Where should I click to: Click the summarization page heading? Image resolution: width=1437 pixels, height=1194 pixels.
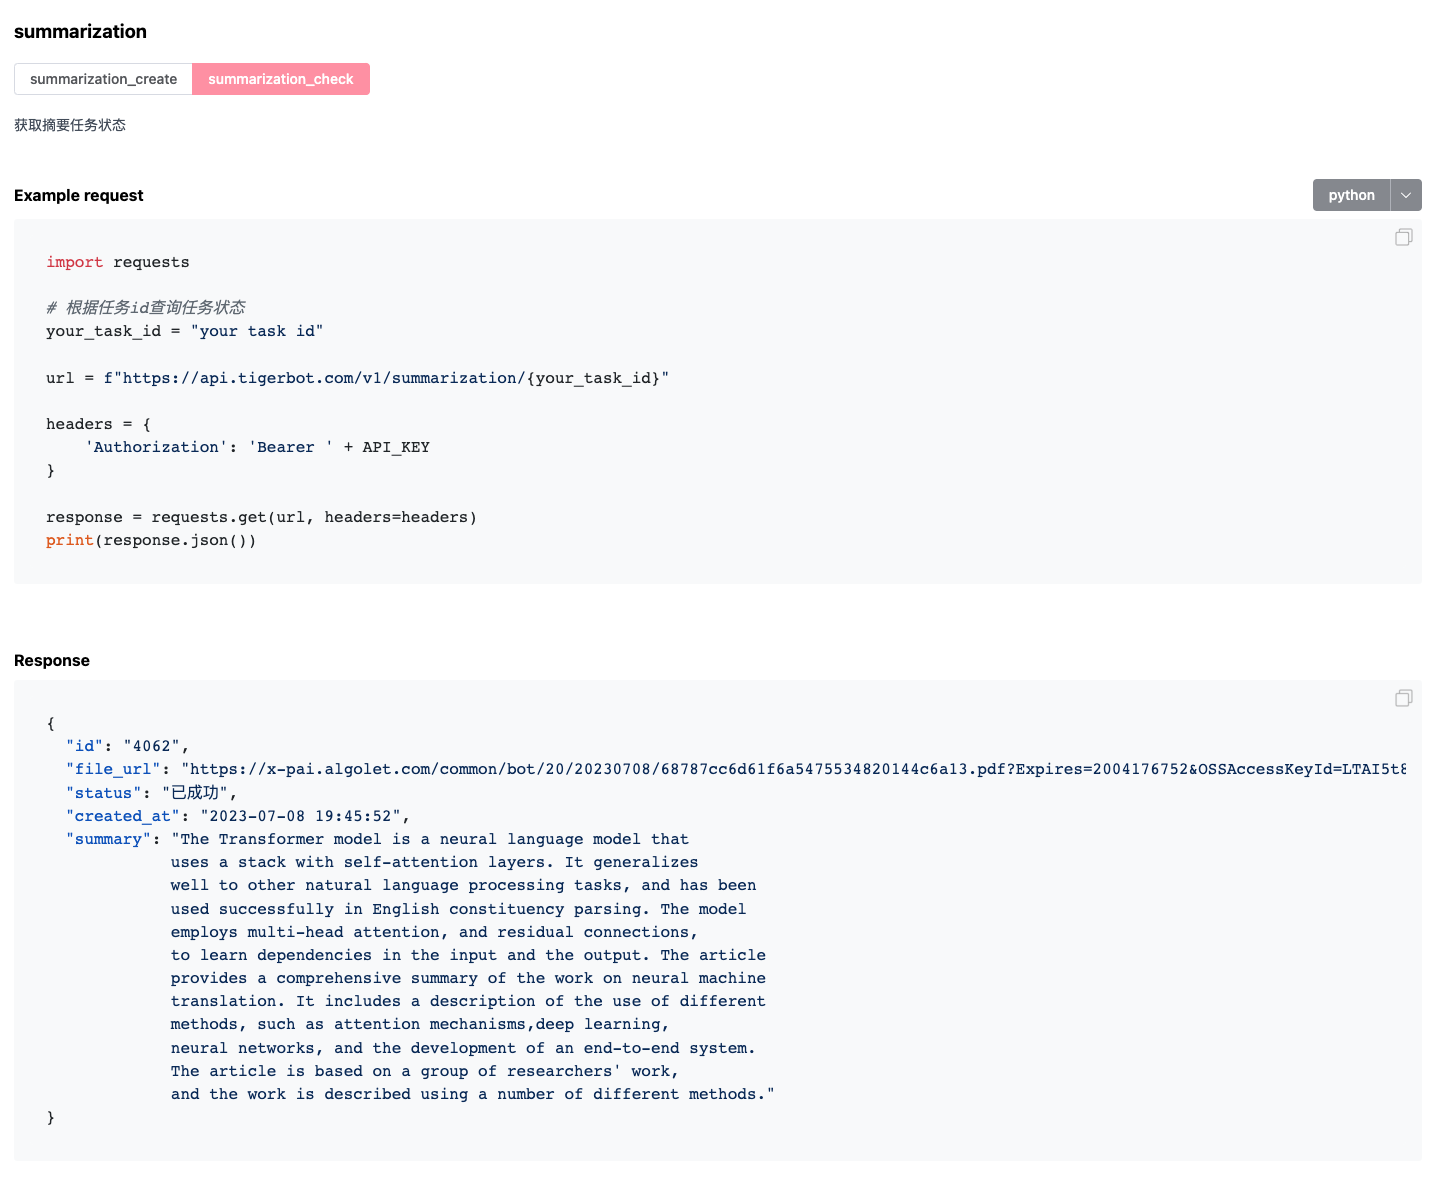pos(80,31)
